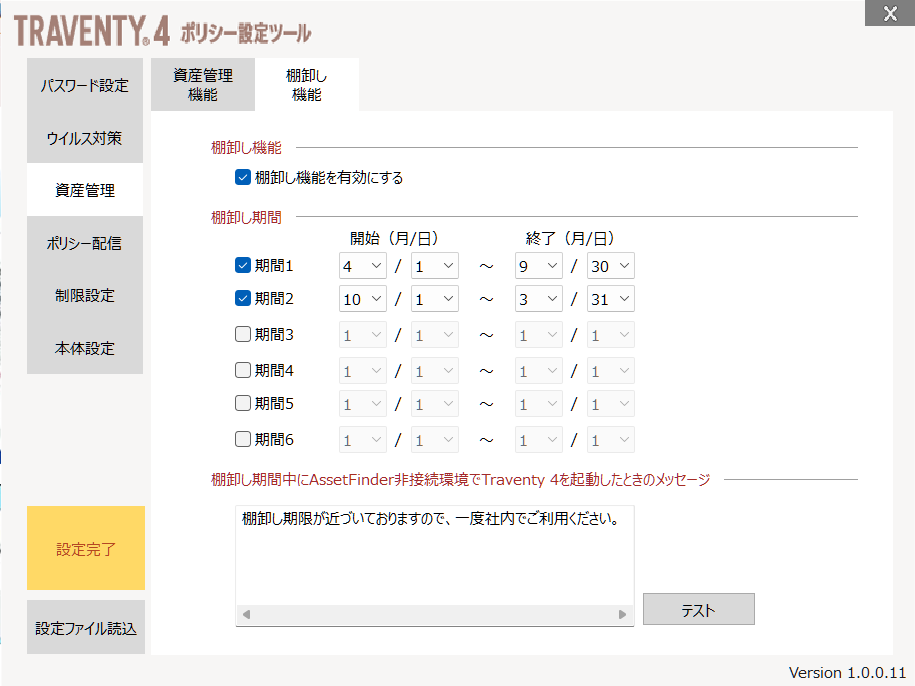Select the 棚卸し機能 tab

306,85
